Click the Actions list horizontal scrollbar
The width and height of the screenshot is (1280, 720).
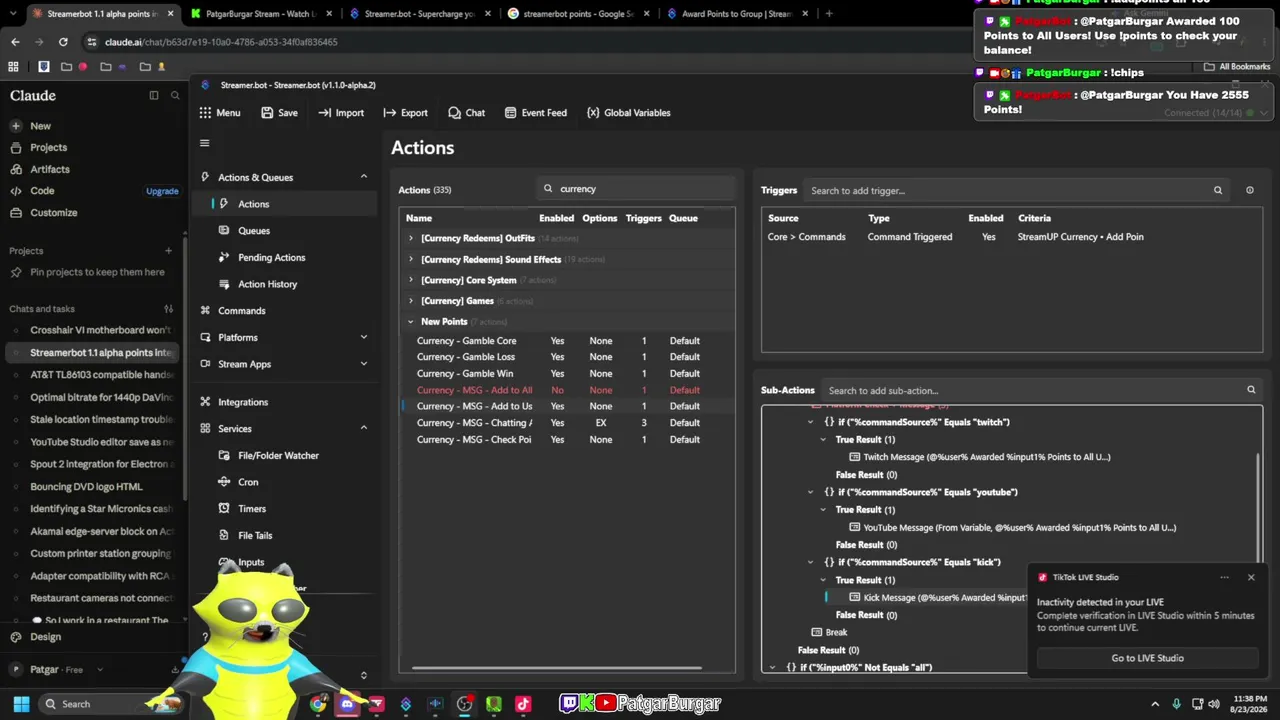click(556, 668)
